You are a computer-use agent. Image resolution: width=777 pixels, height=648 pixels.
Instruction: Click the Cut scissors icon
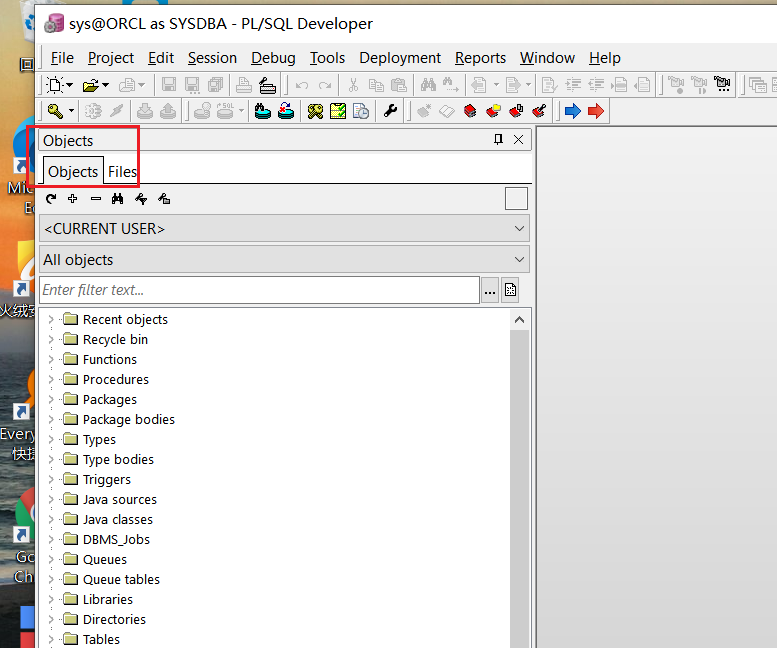353,85
